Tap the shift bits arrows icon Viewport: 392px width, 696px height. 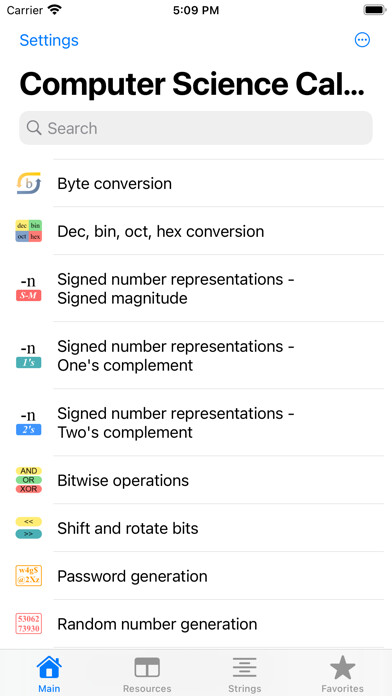(29, 528)
